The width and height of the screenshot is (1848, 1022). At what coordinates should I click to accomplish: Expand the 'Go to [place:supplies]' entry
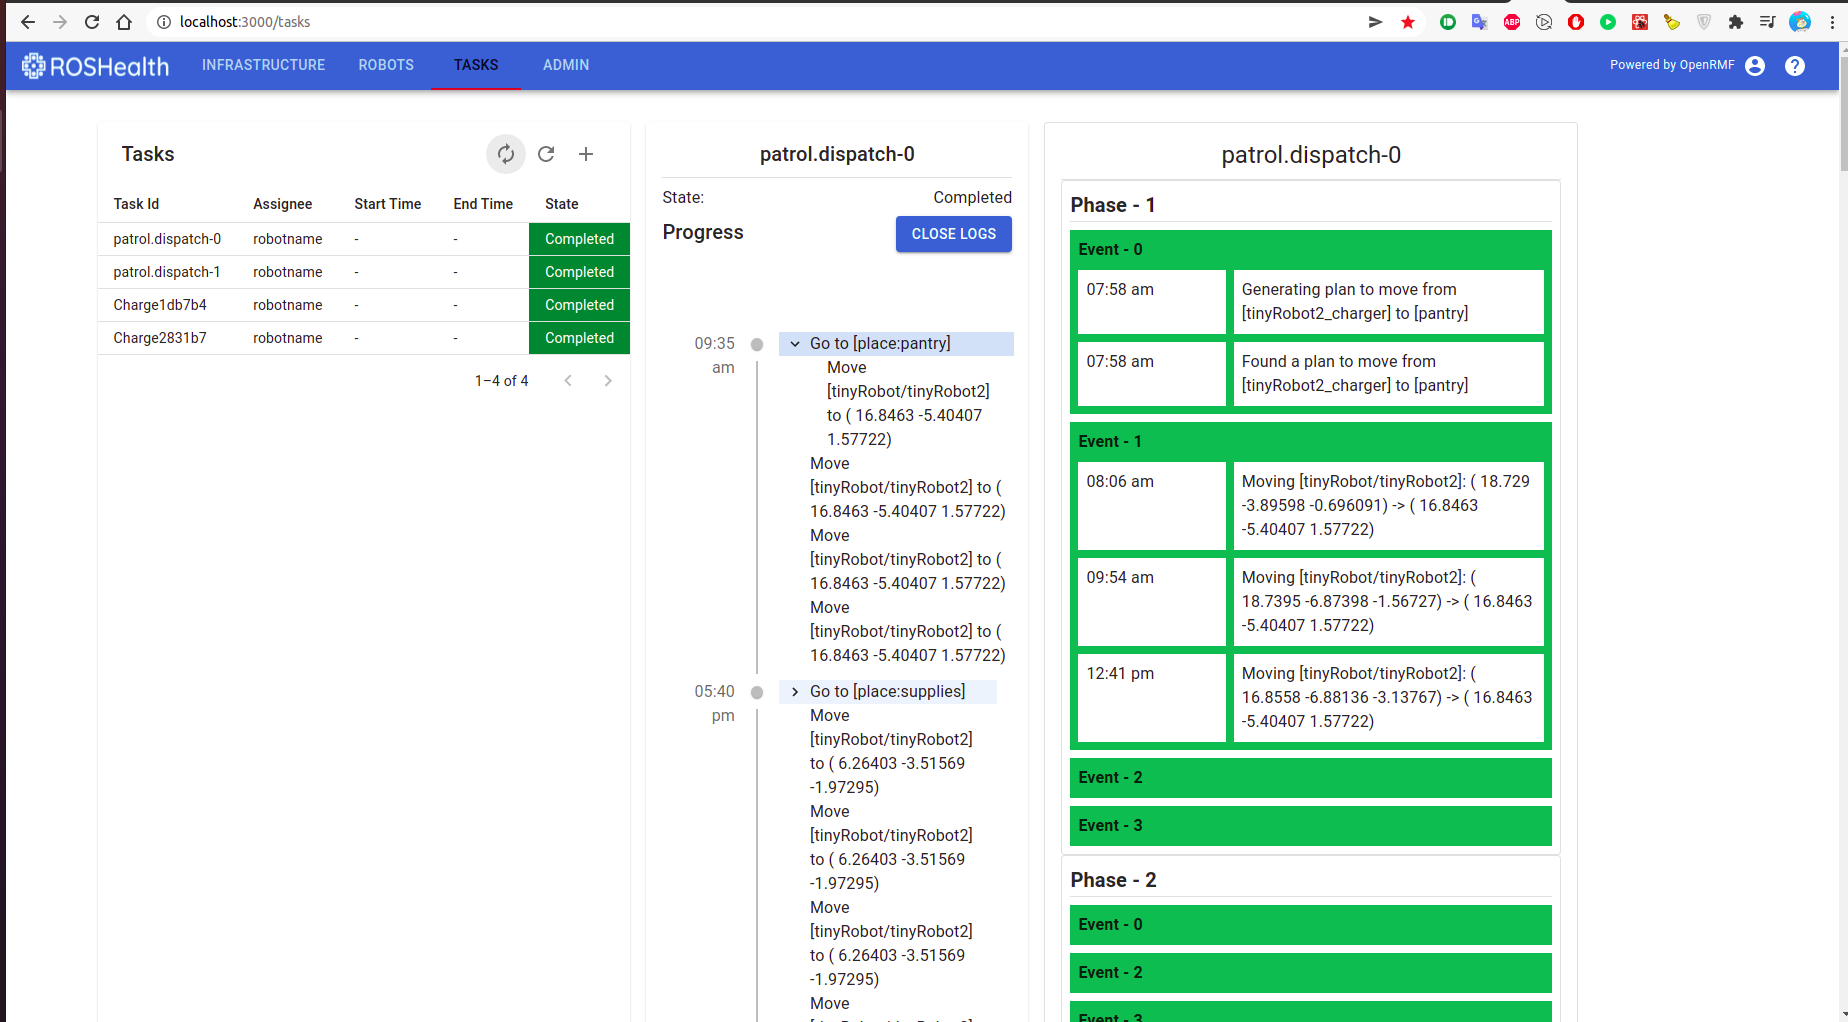click(x=794, y=691)
